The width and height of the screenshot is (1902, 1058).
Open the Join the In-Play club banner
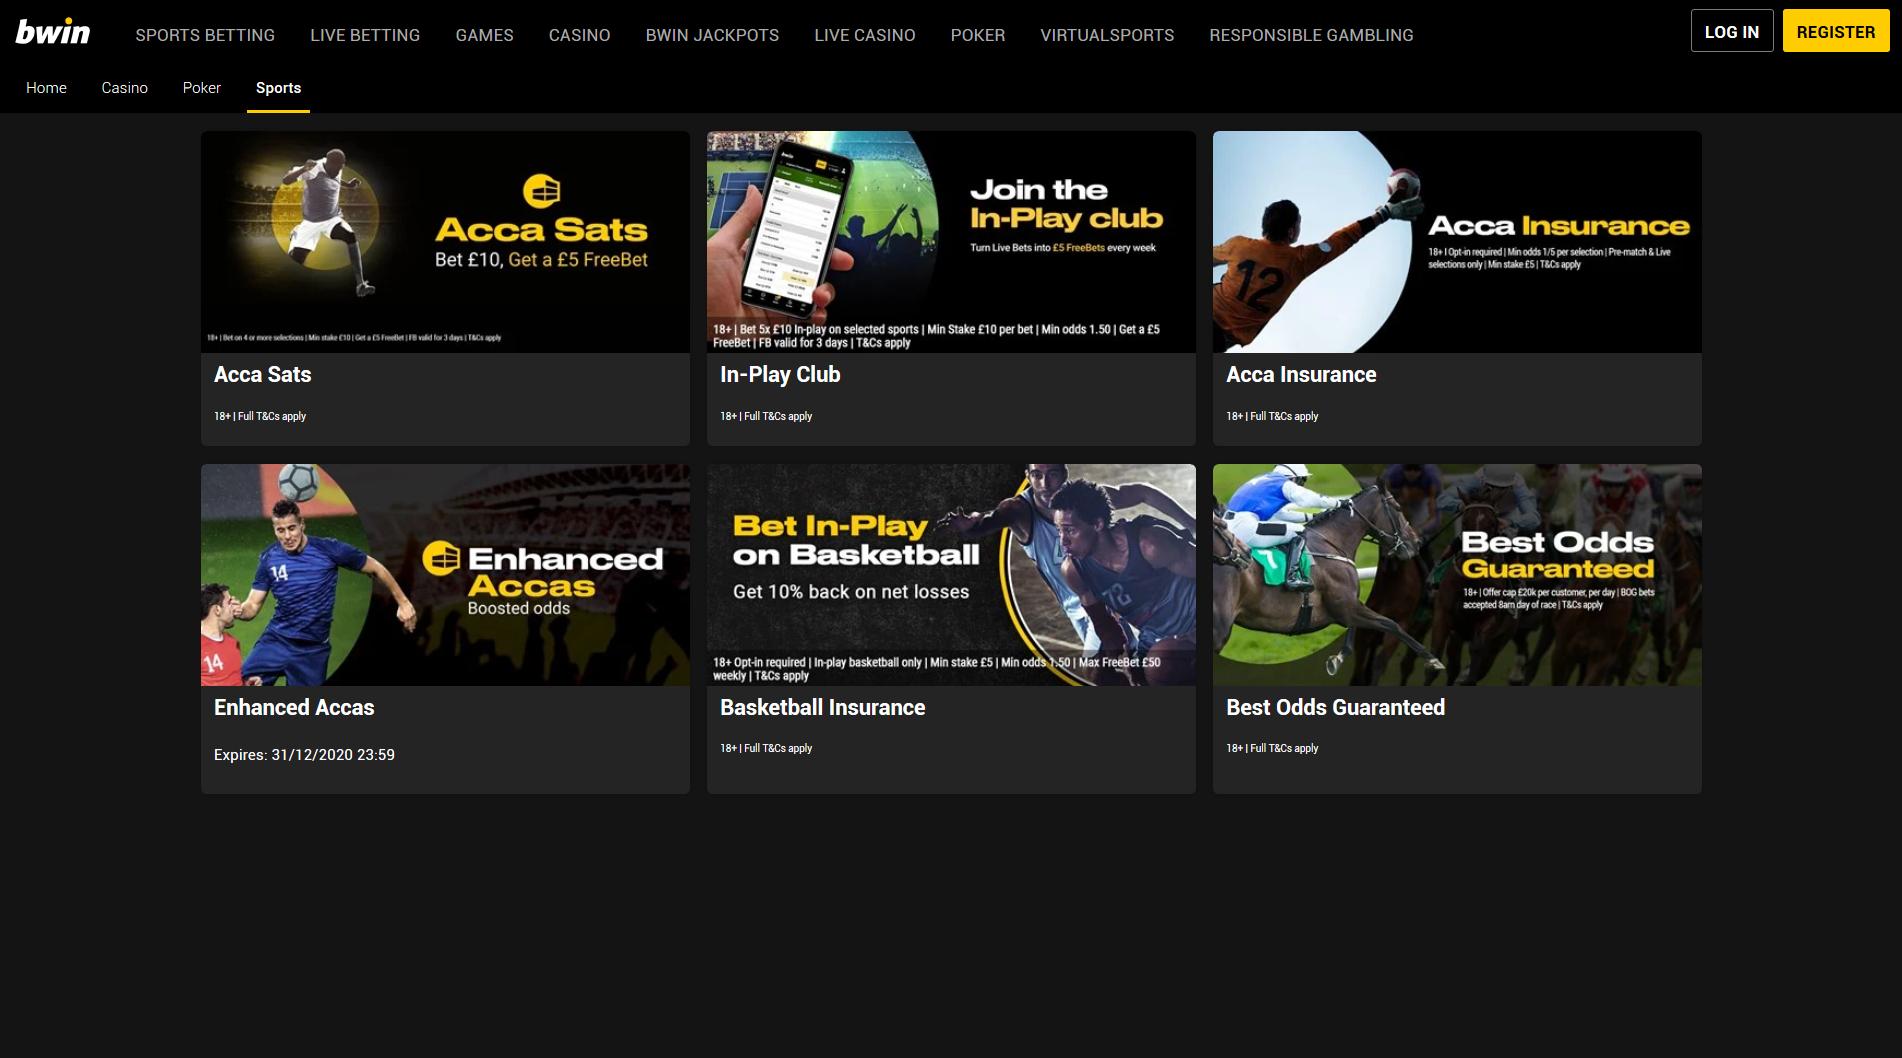point(951,242)
